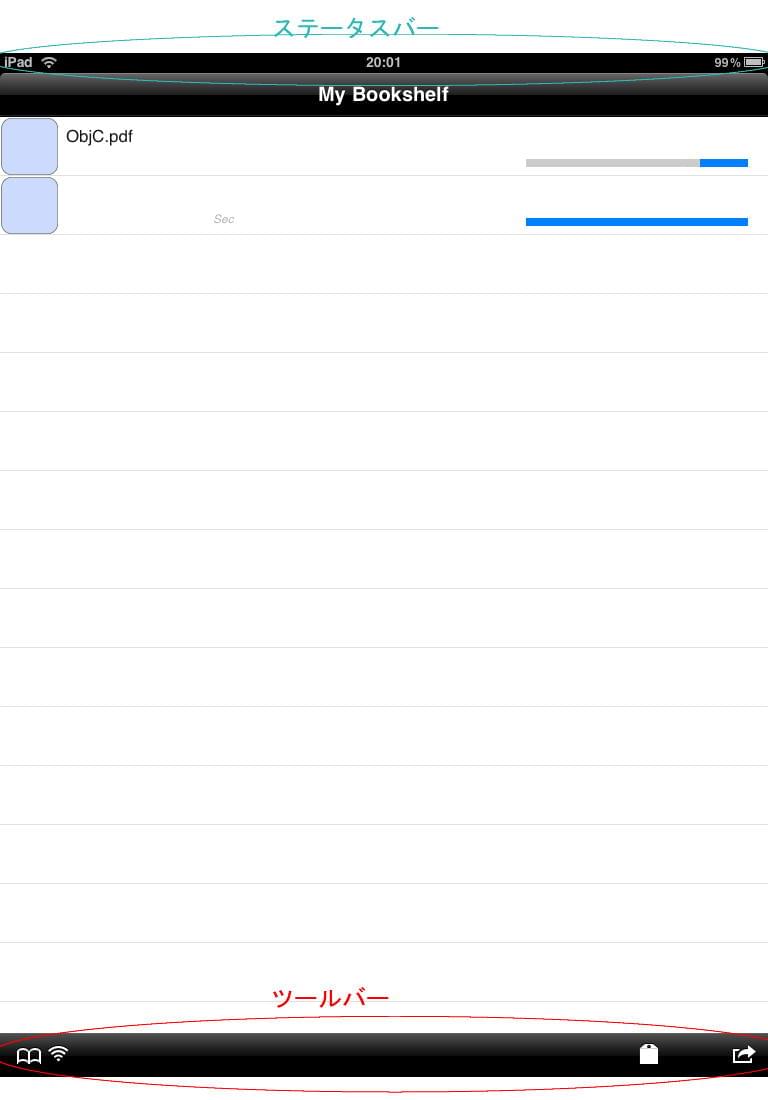Click the teal ステータスバー annotation label
768x1100 pixels.
[356, 27]
